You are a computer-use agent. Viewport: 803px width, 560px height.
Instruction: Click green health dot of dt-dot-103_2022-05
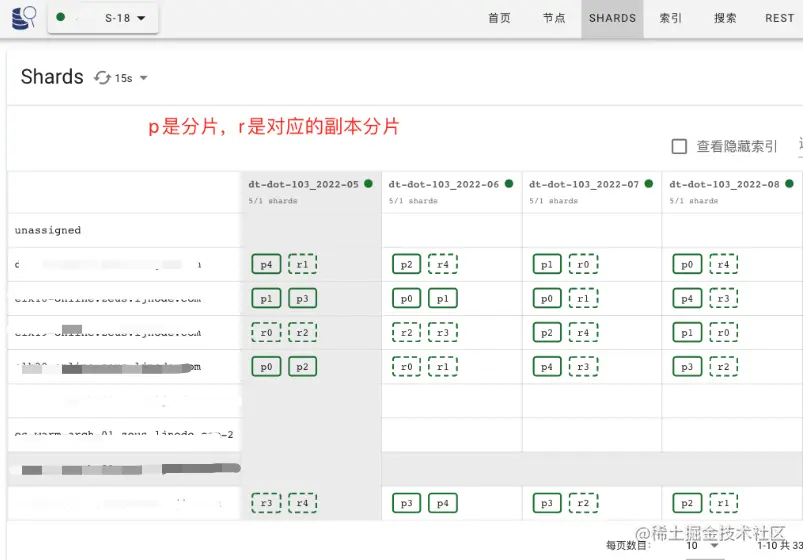[368, 183]
